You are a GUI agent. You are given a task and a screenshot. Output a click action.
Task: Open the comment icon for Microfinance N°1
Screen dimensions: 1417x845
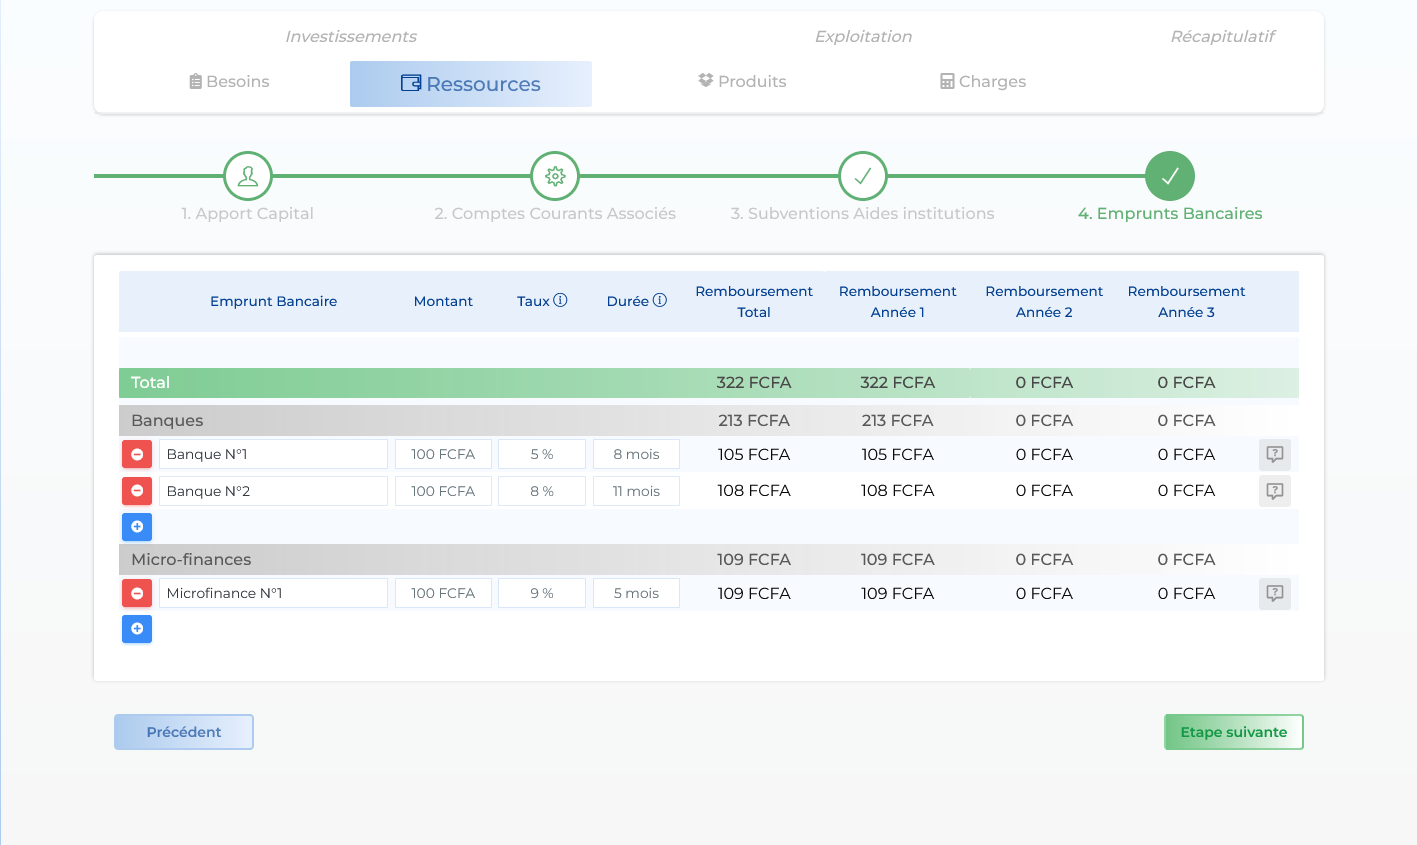(x=1274, y=593)
